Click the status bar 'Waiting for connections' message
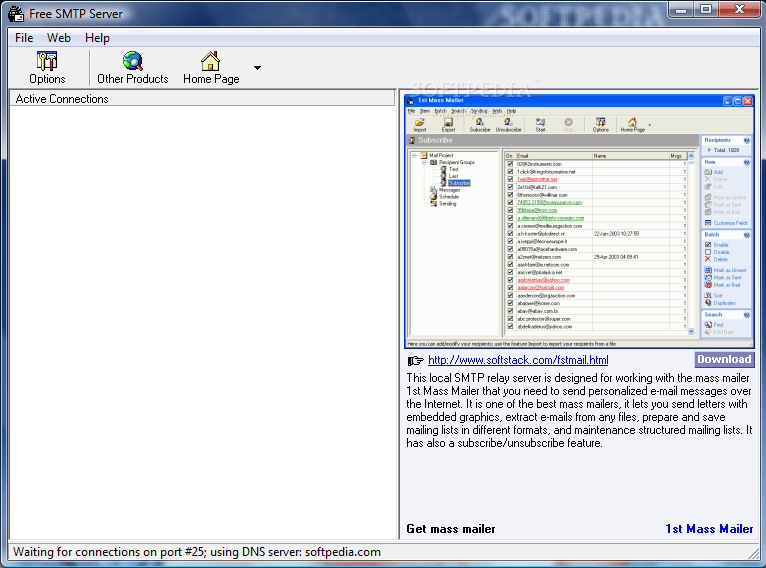766x568 pixels. pos(197,552)
